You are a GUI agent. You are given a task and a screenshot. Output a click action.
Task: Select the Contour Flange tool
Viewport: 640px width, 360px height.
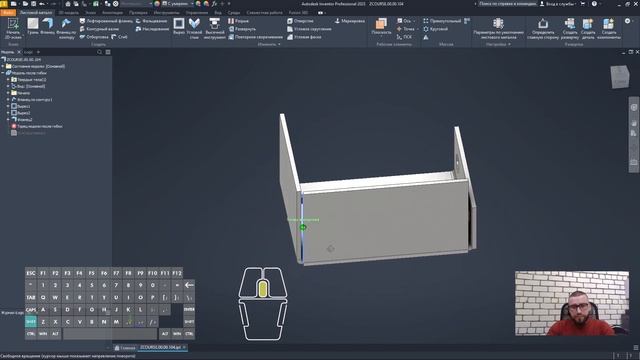(66, 28)
